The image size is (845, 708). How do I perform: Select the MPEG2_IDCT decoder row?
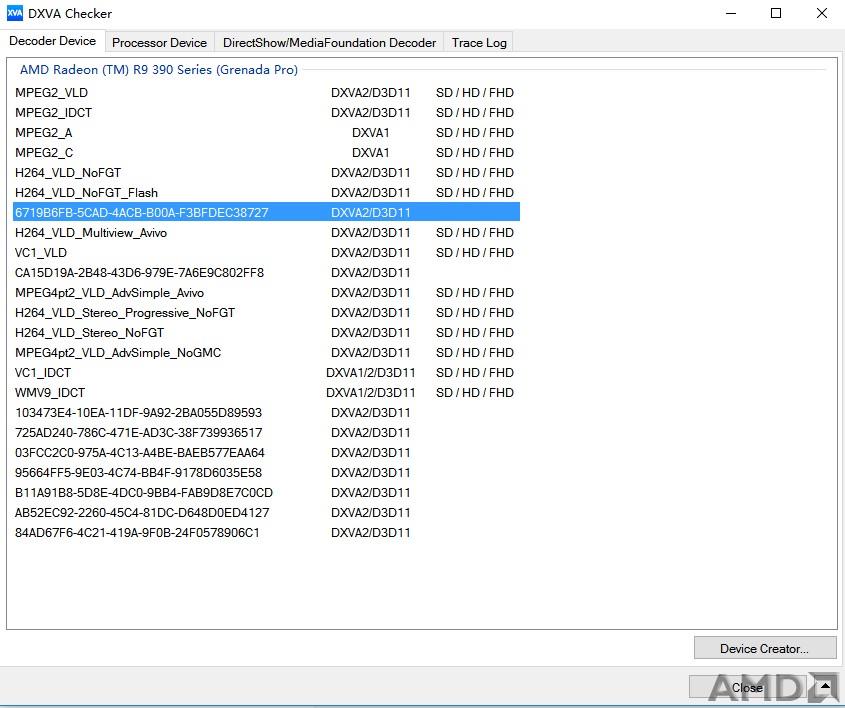(x=266, y=113)
